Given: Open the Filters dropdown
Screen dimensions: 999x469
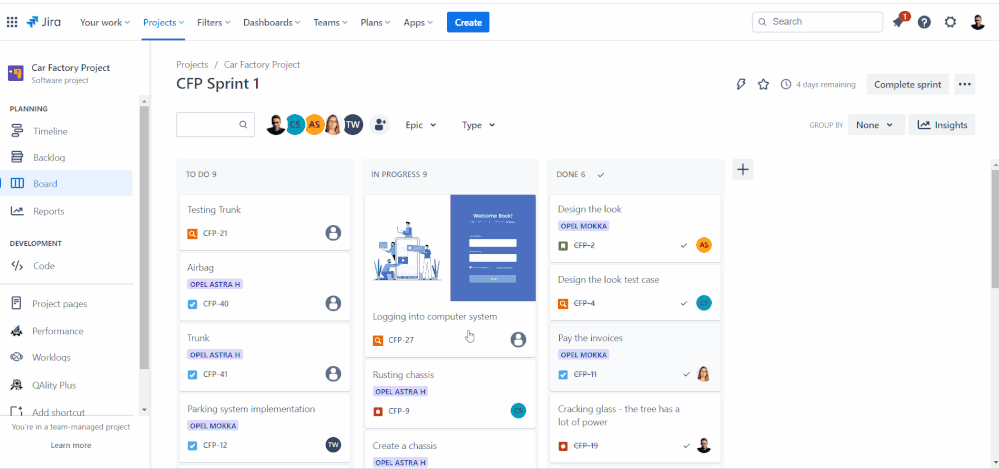Looking at the screenshot, I should pos(213,22).
